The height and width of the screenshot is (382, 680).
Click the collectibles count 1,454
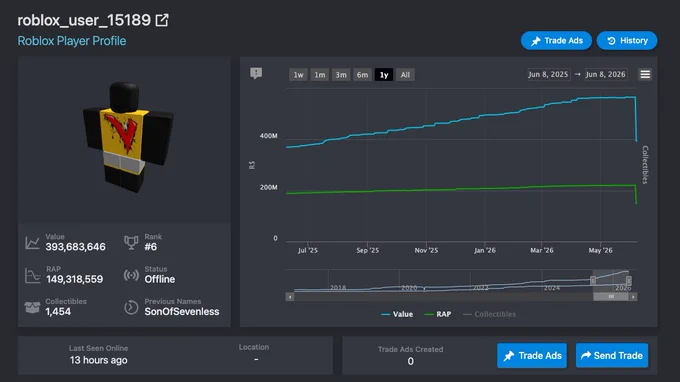click(58, 312)
